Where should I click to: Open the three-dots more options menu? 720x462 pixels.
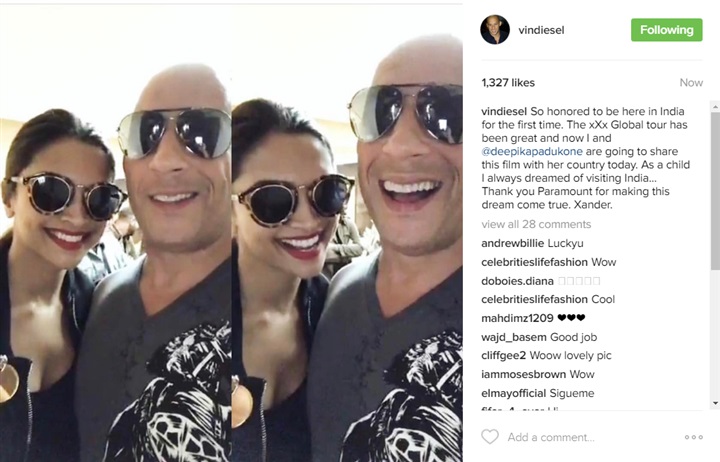click(x=693, y=437)
